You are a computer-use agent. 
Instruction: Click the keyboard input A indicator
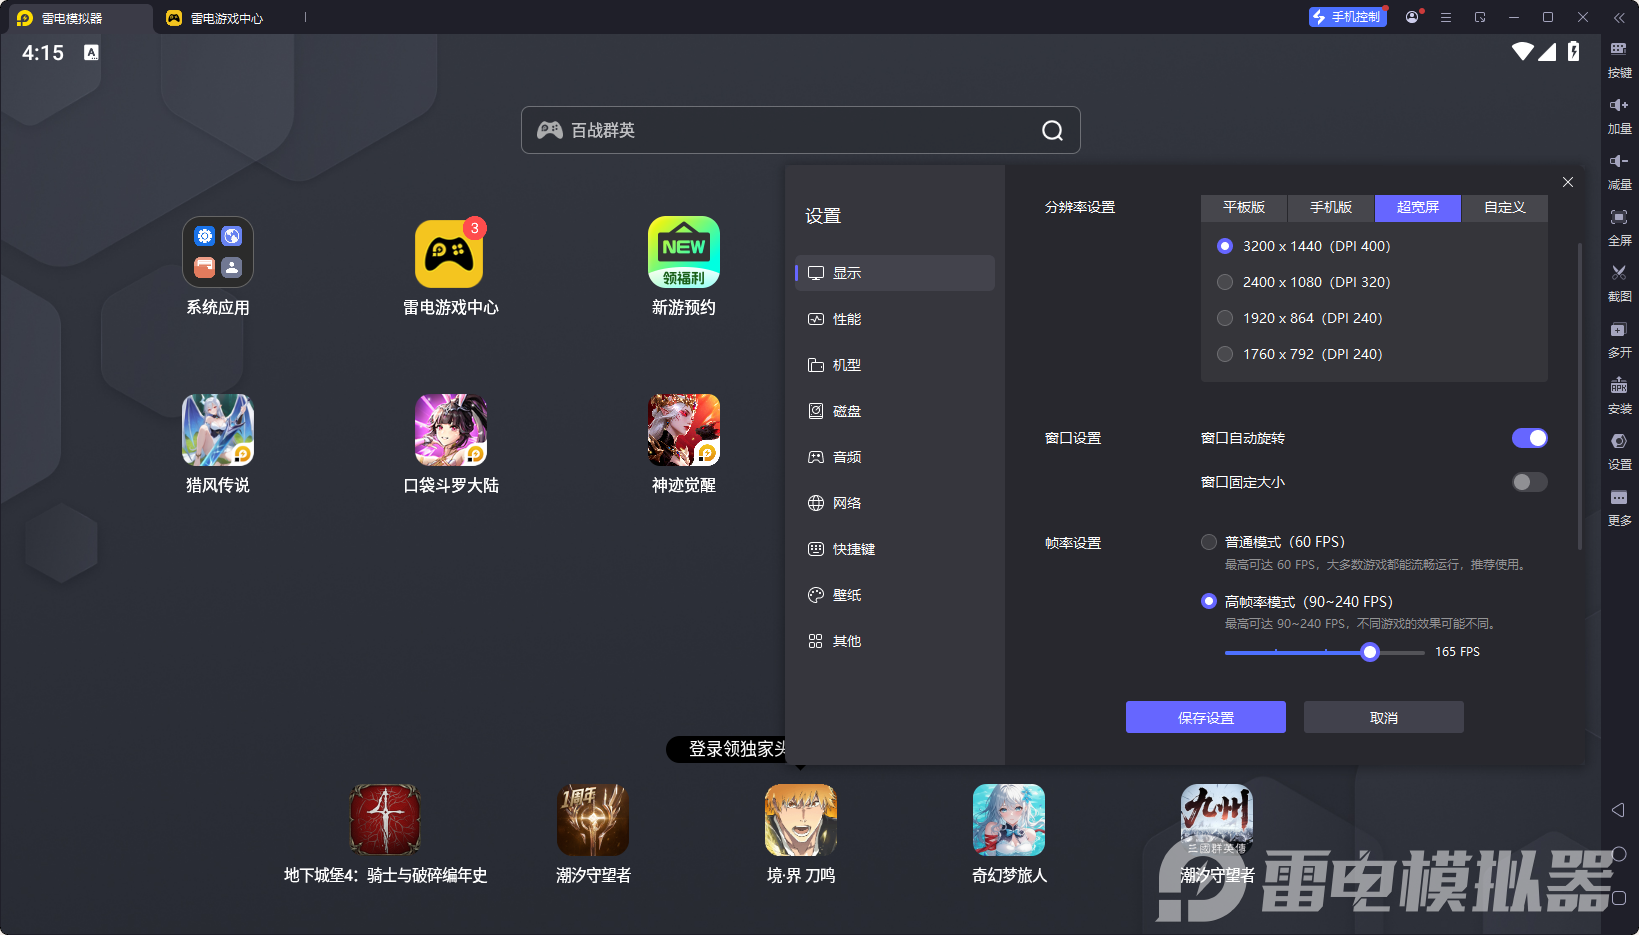[91, 52]
